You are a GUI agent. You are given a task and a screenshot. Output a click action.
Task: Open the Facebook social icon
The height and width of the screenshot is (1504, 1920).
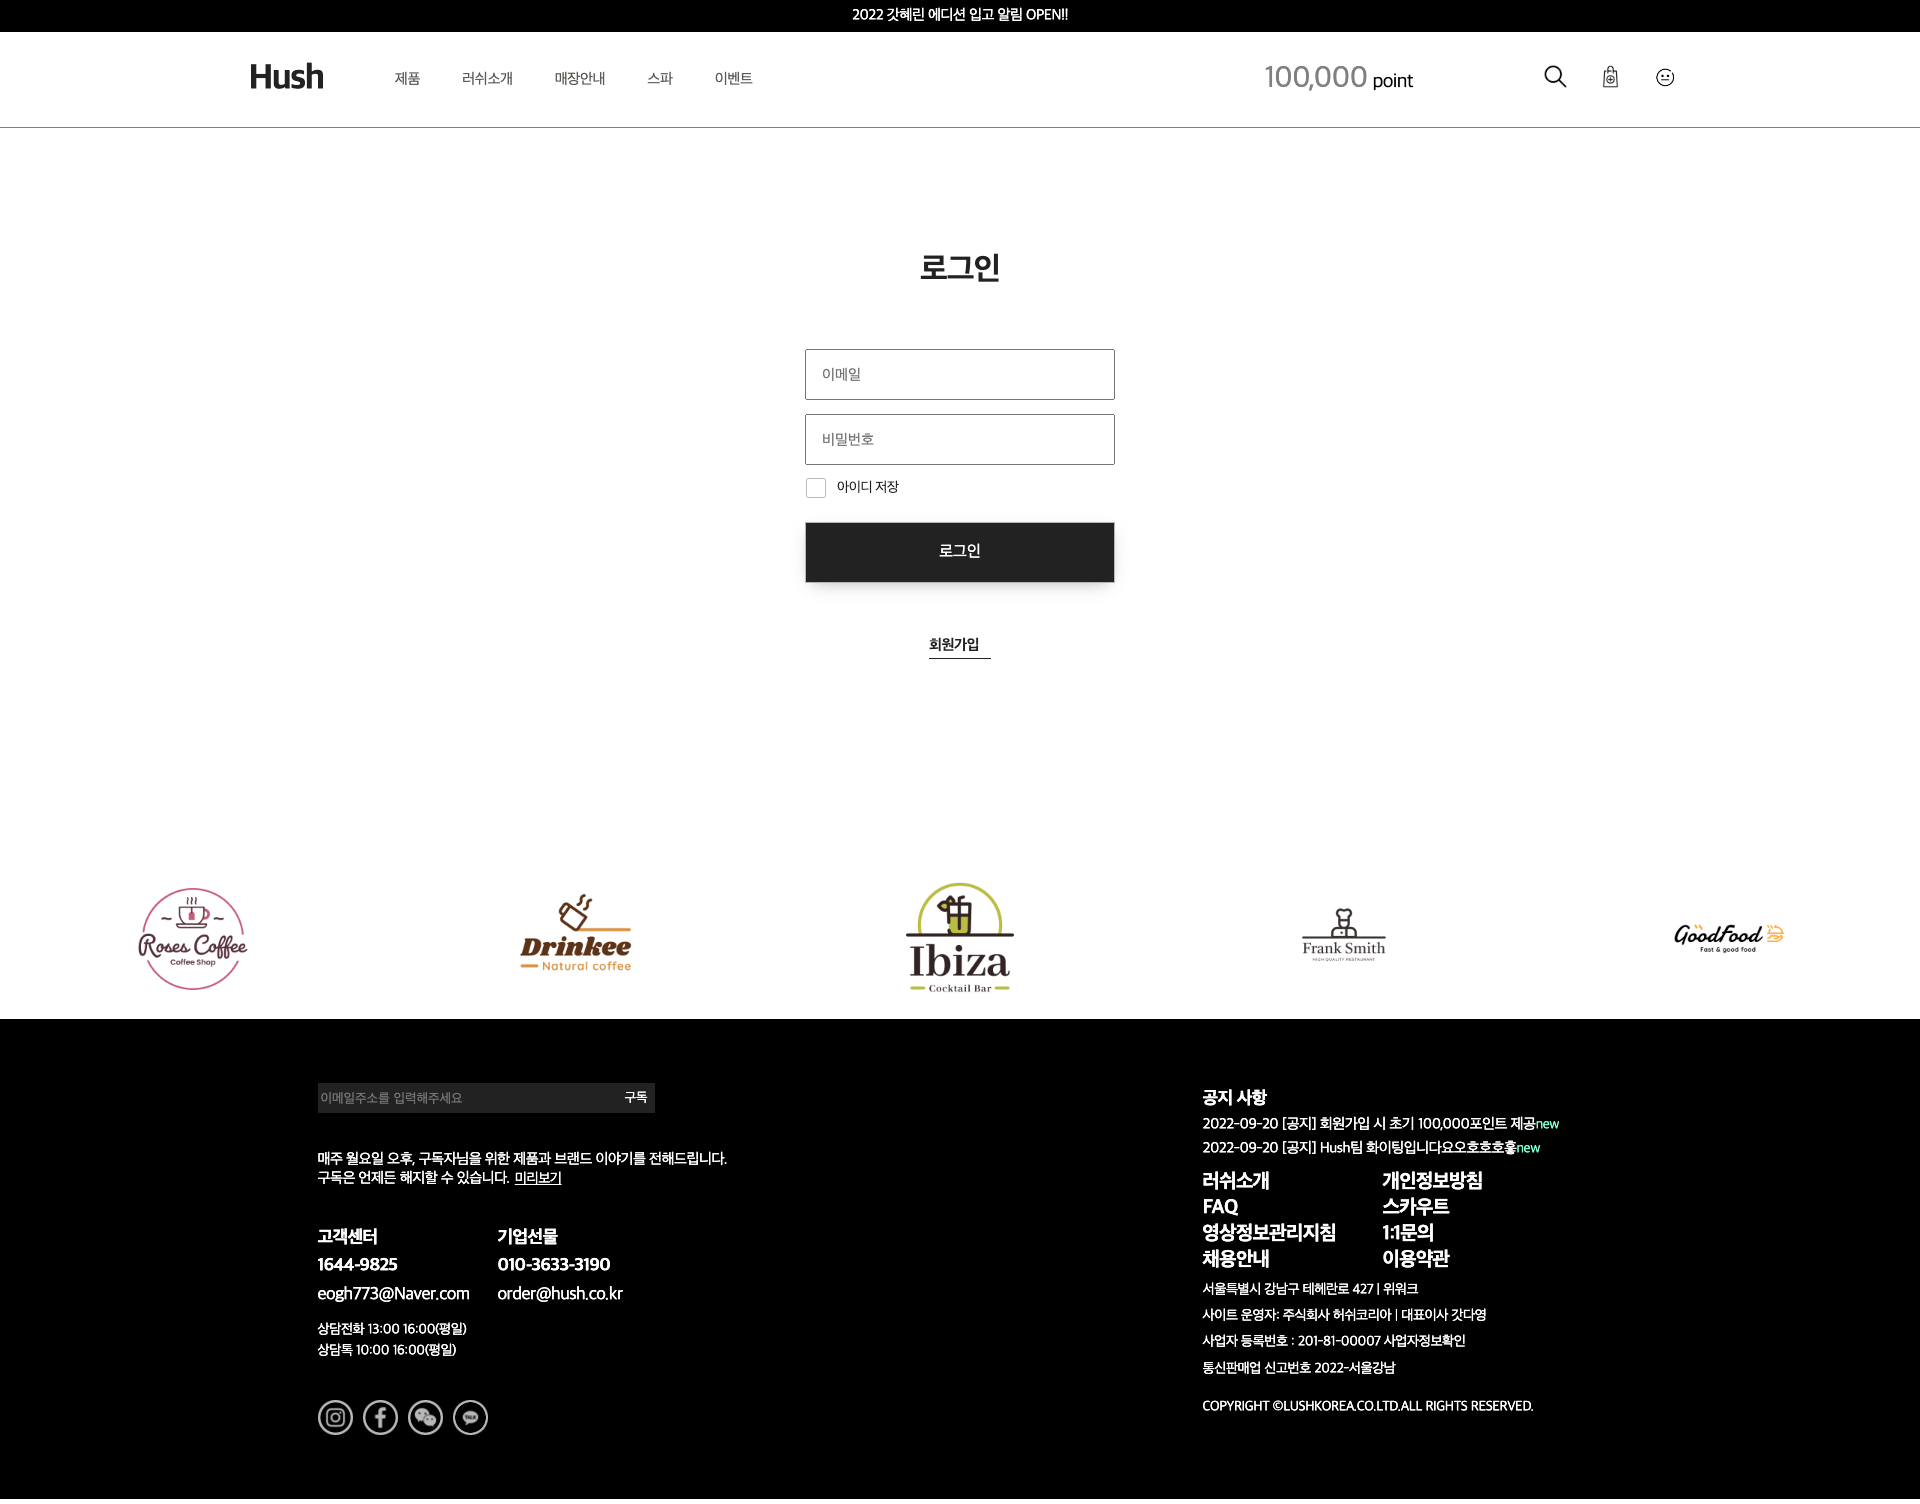[380, 1417]
